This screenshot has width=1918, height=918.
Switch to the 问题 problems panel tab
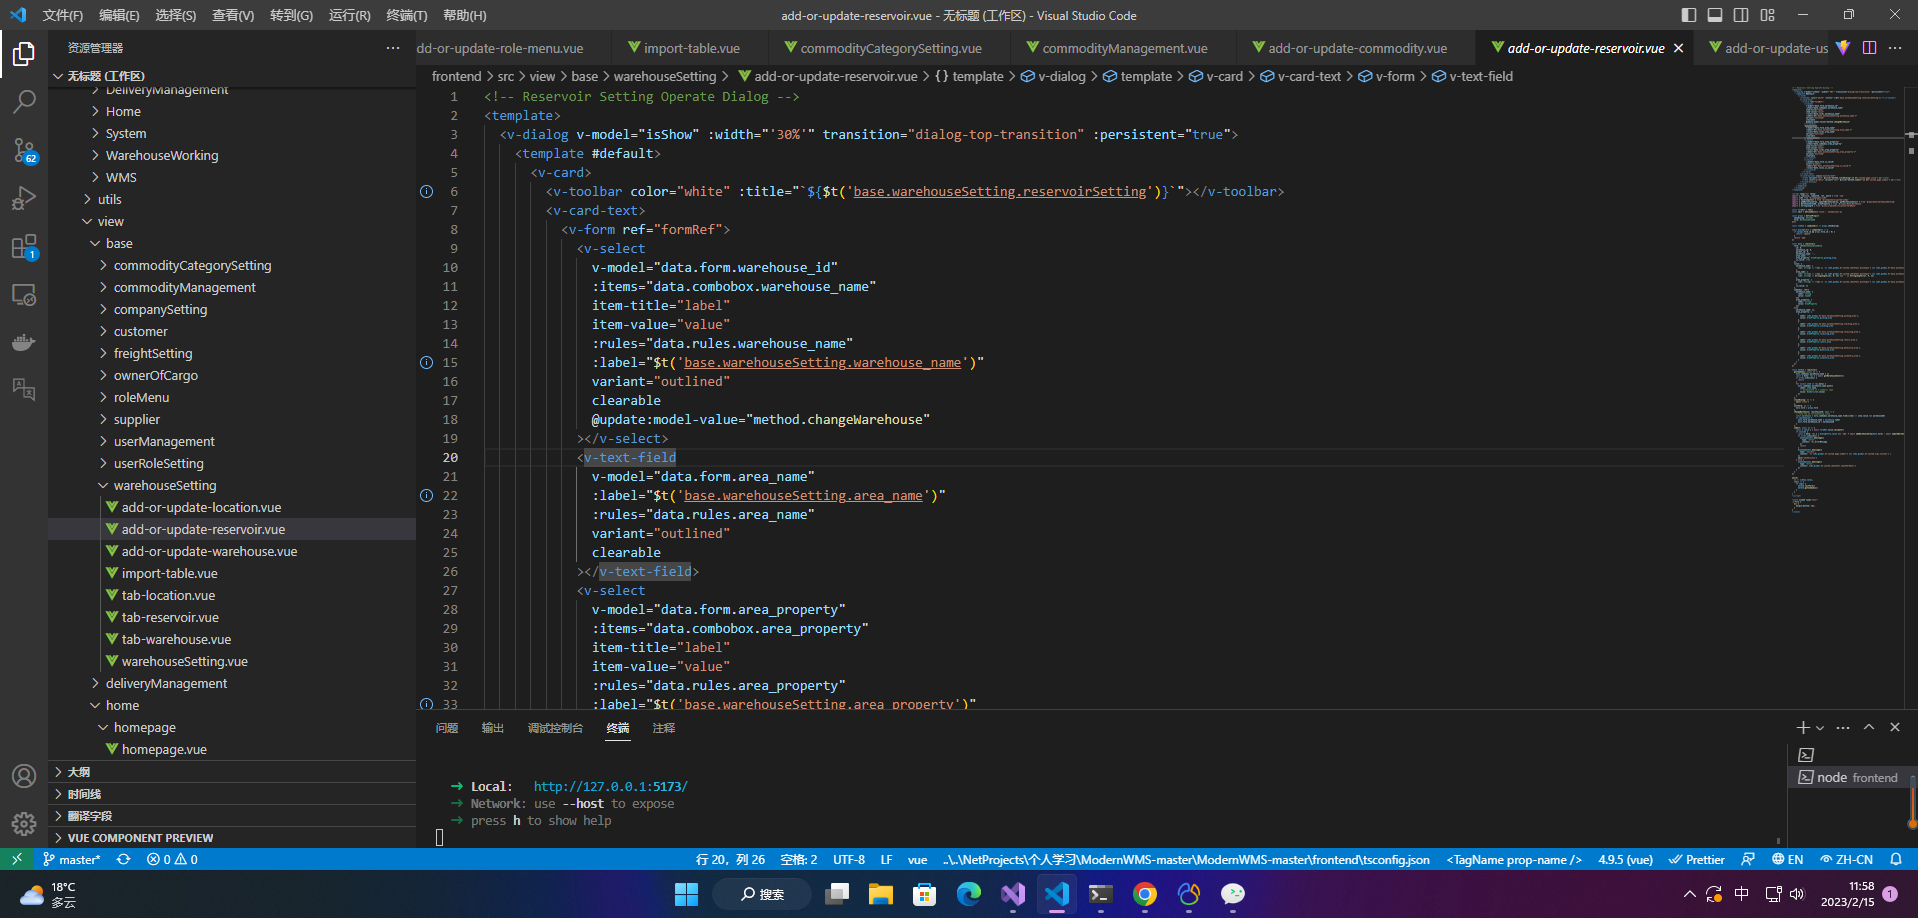447,728
